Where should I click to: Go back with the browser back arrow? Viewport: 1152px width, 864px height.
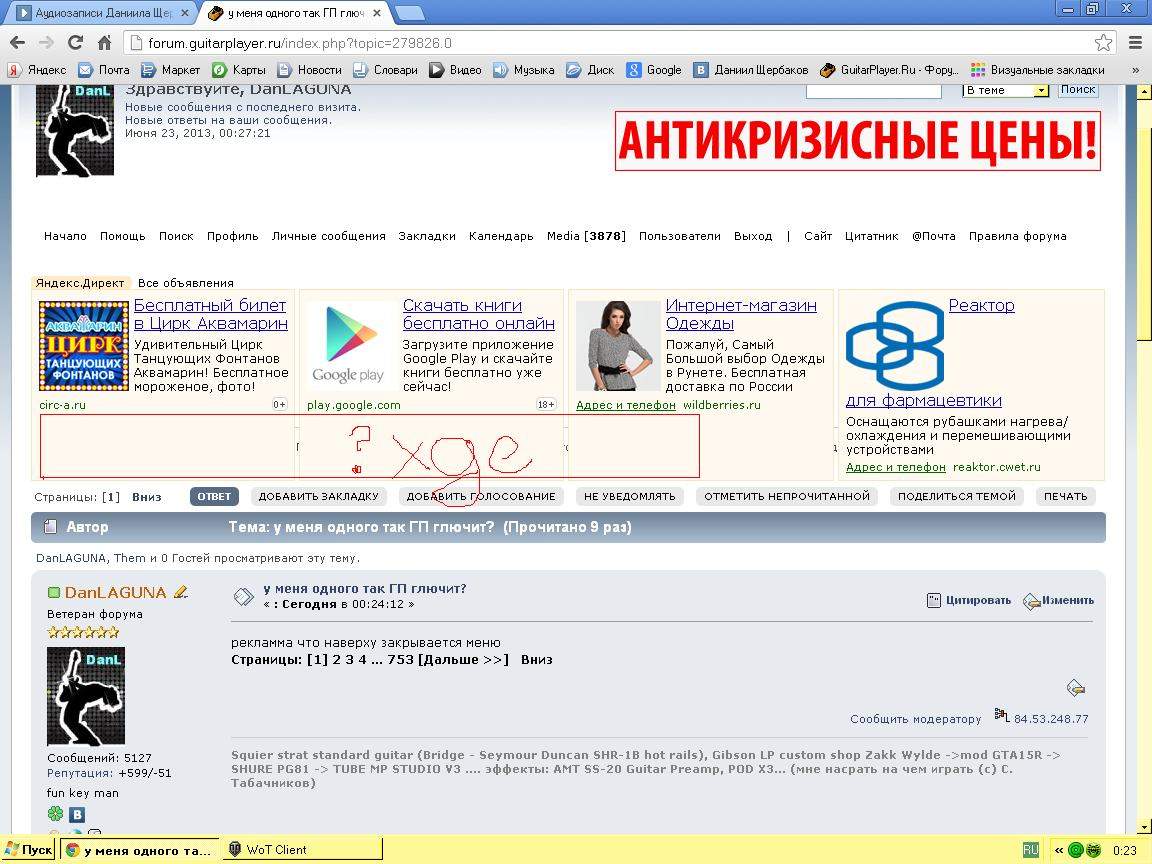[x=18, y=43]
